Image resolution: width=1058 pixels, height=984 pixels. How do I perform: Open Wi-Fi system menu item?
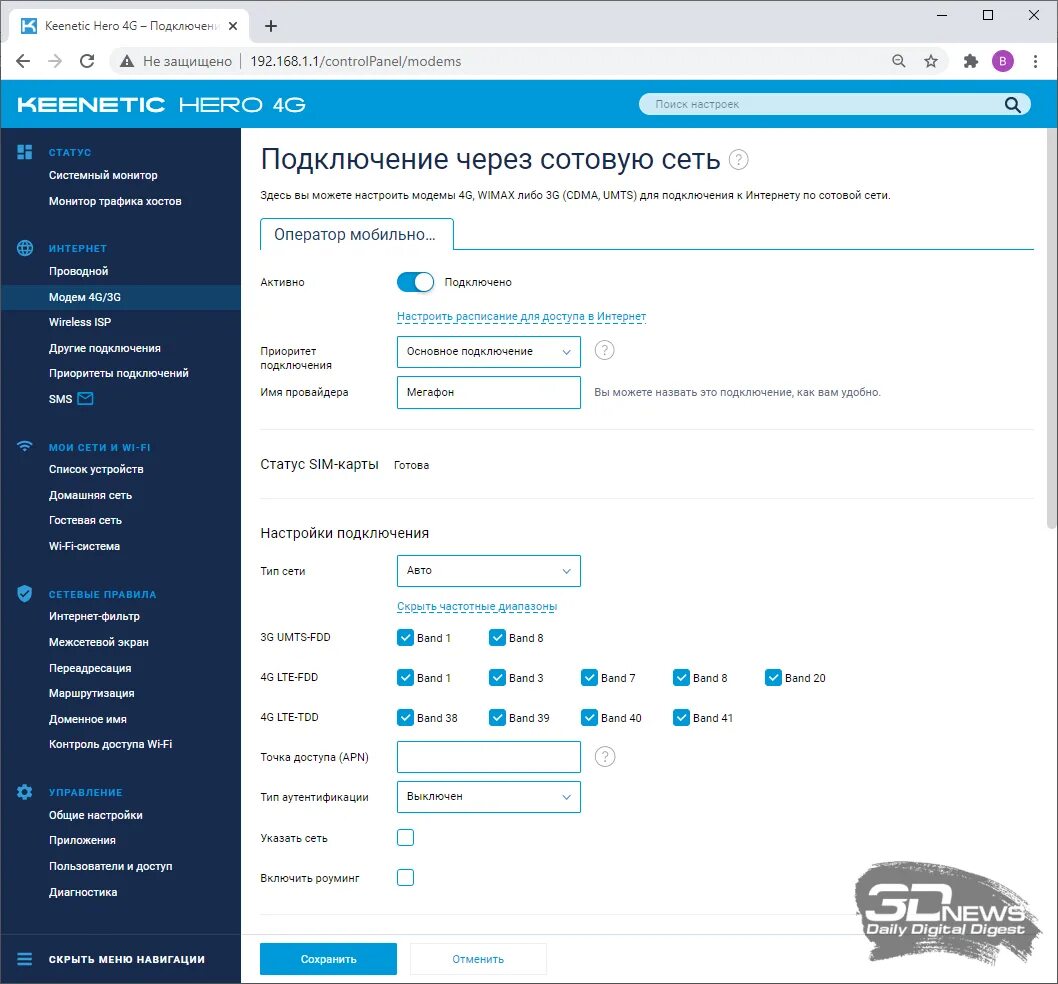(84, 546)
